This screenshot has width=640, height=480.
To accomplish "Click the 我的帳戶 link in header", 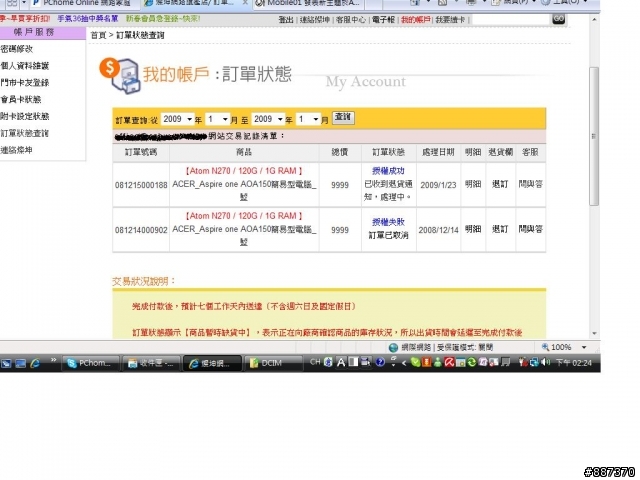I will (x=416, y=20).
